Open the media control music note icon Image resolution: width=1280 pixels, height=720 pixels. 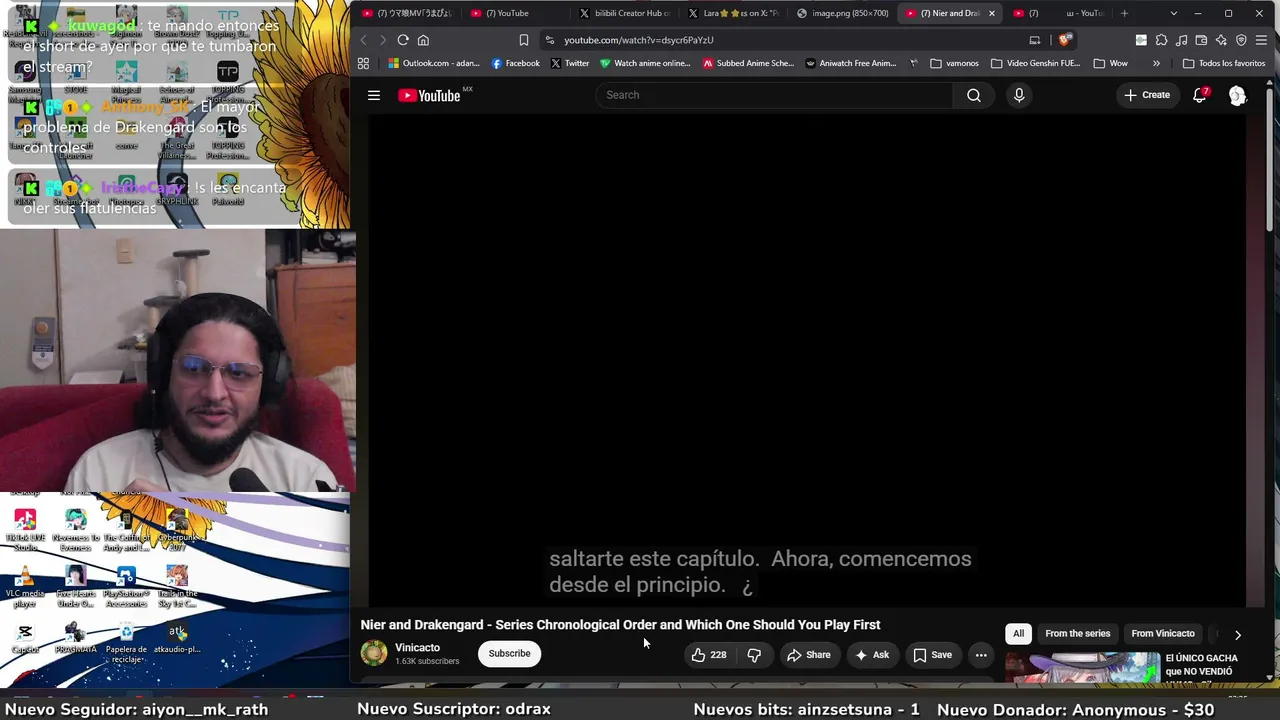pos(1181,40)
